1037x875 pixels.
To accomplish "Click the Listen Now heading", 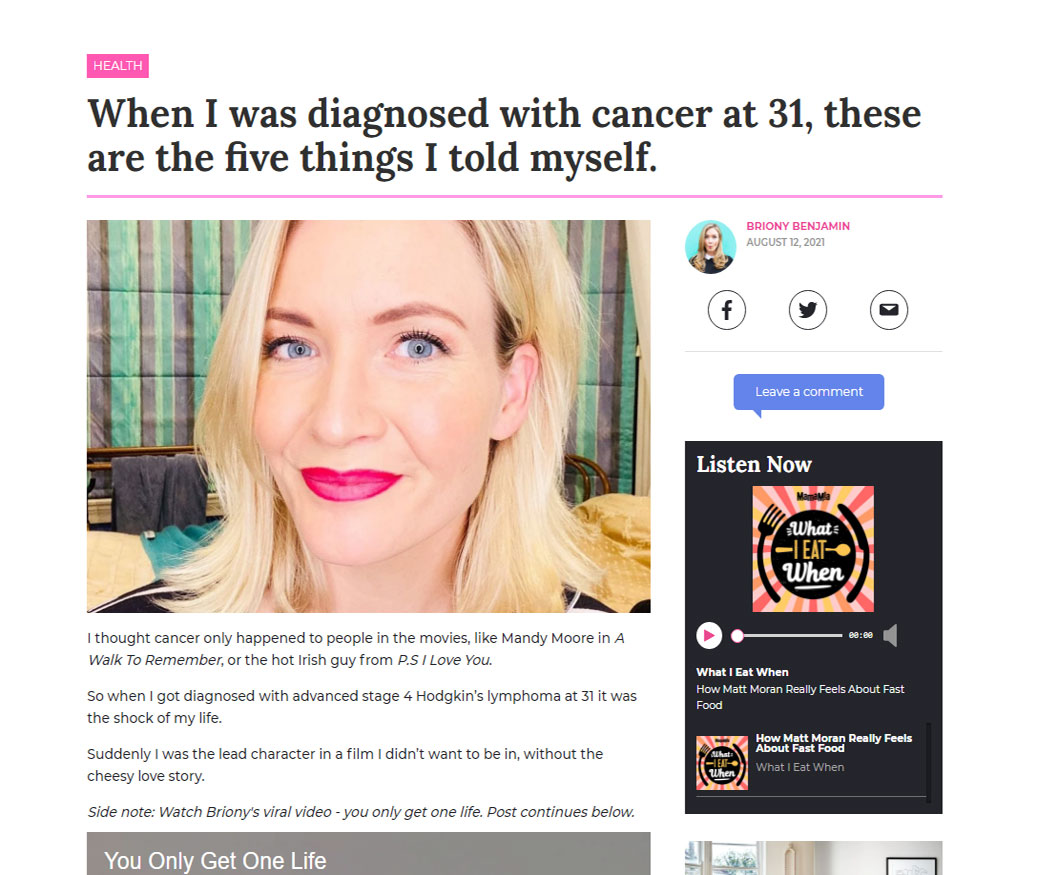I will tap(753, 464).
